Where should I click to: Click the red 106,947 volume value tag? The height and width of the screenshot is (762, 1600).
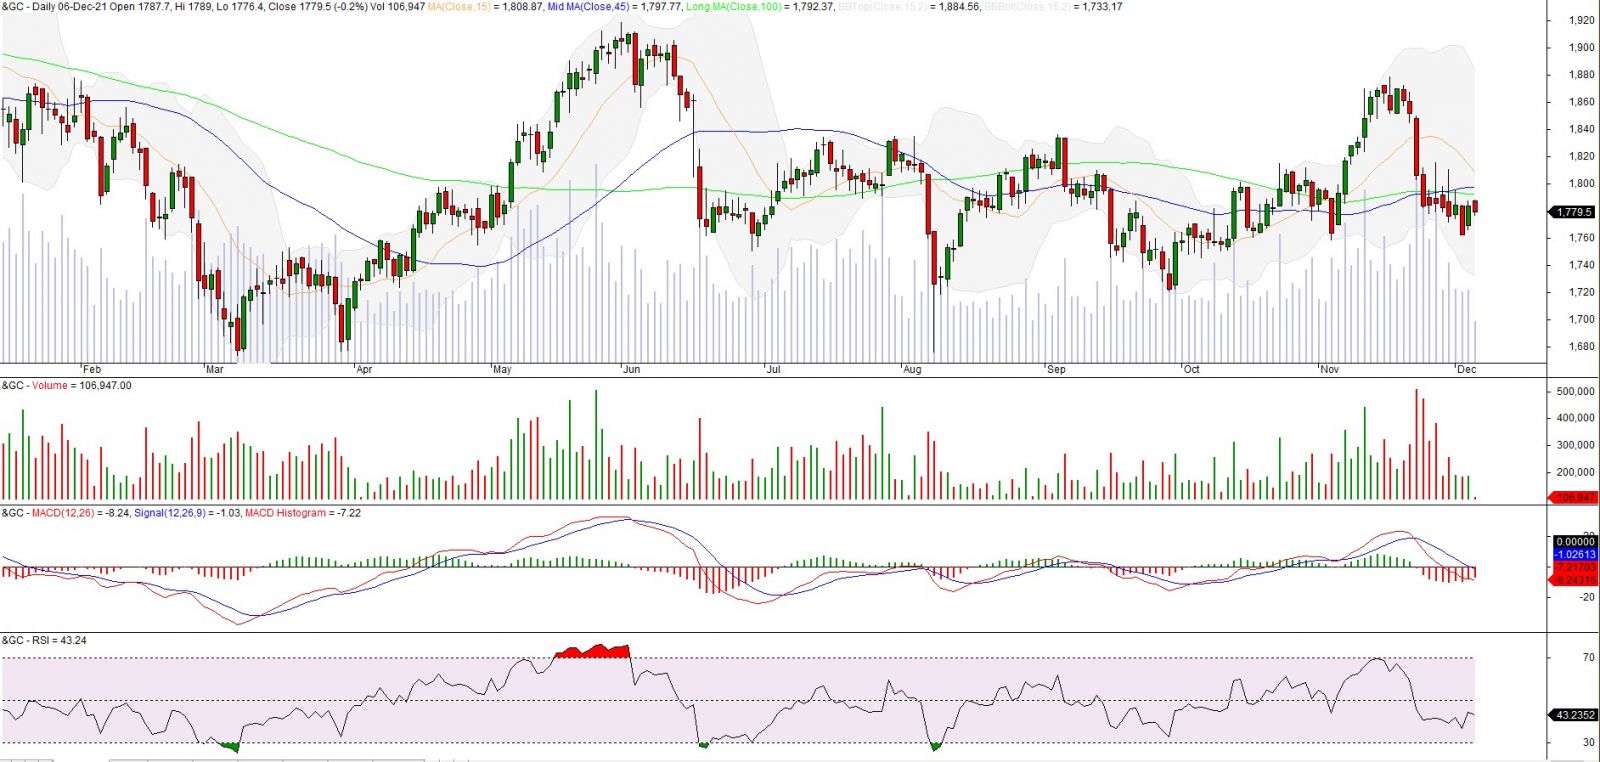pyautogui.click(x=1573, y=497)
